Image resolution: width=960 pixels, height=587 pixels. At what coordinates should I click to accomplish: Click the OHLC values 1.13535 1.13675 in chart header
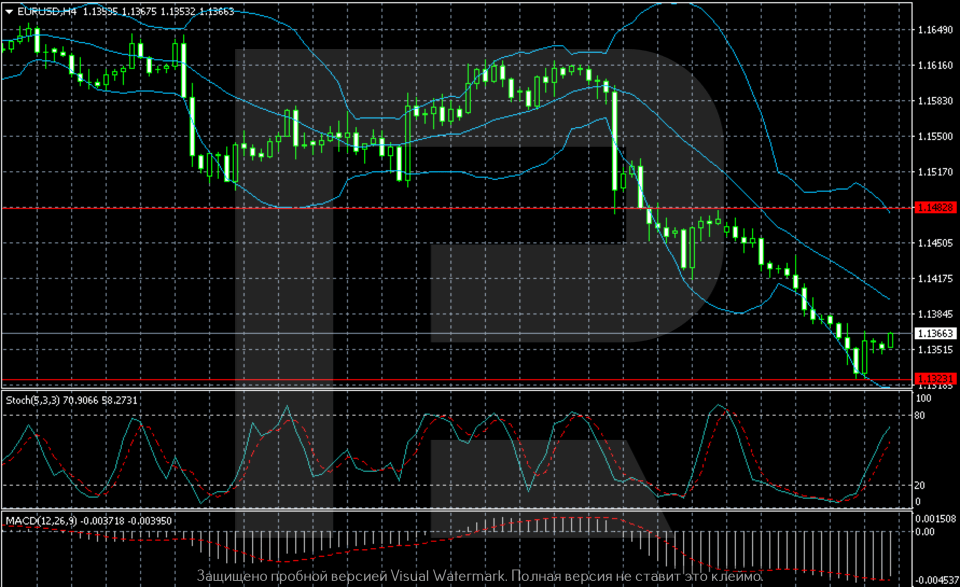click(120, 11)
